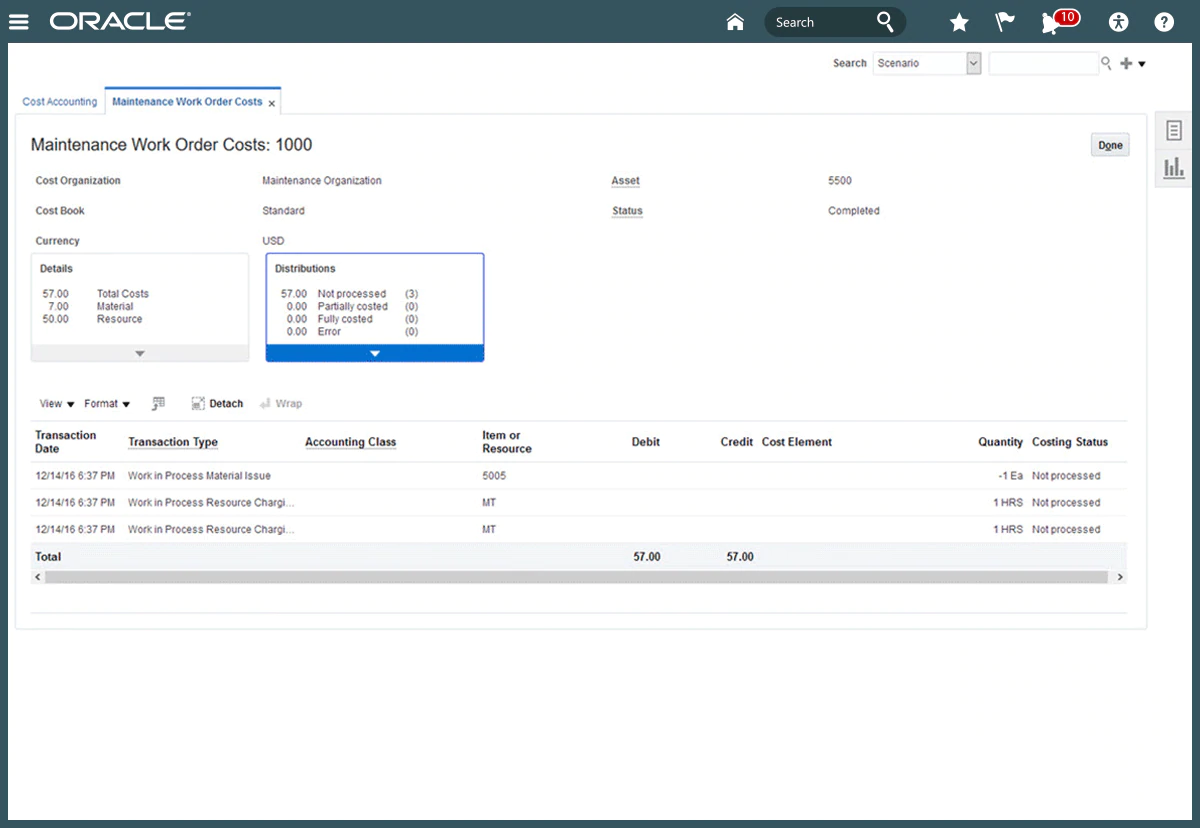Click the Query by Example icon

coord(158,404)
